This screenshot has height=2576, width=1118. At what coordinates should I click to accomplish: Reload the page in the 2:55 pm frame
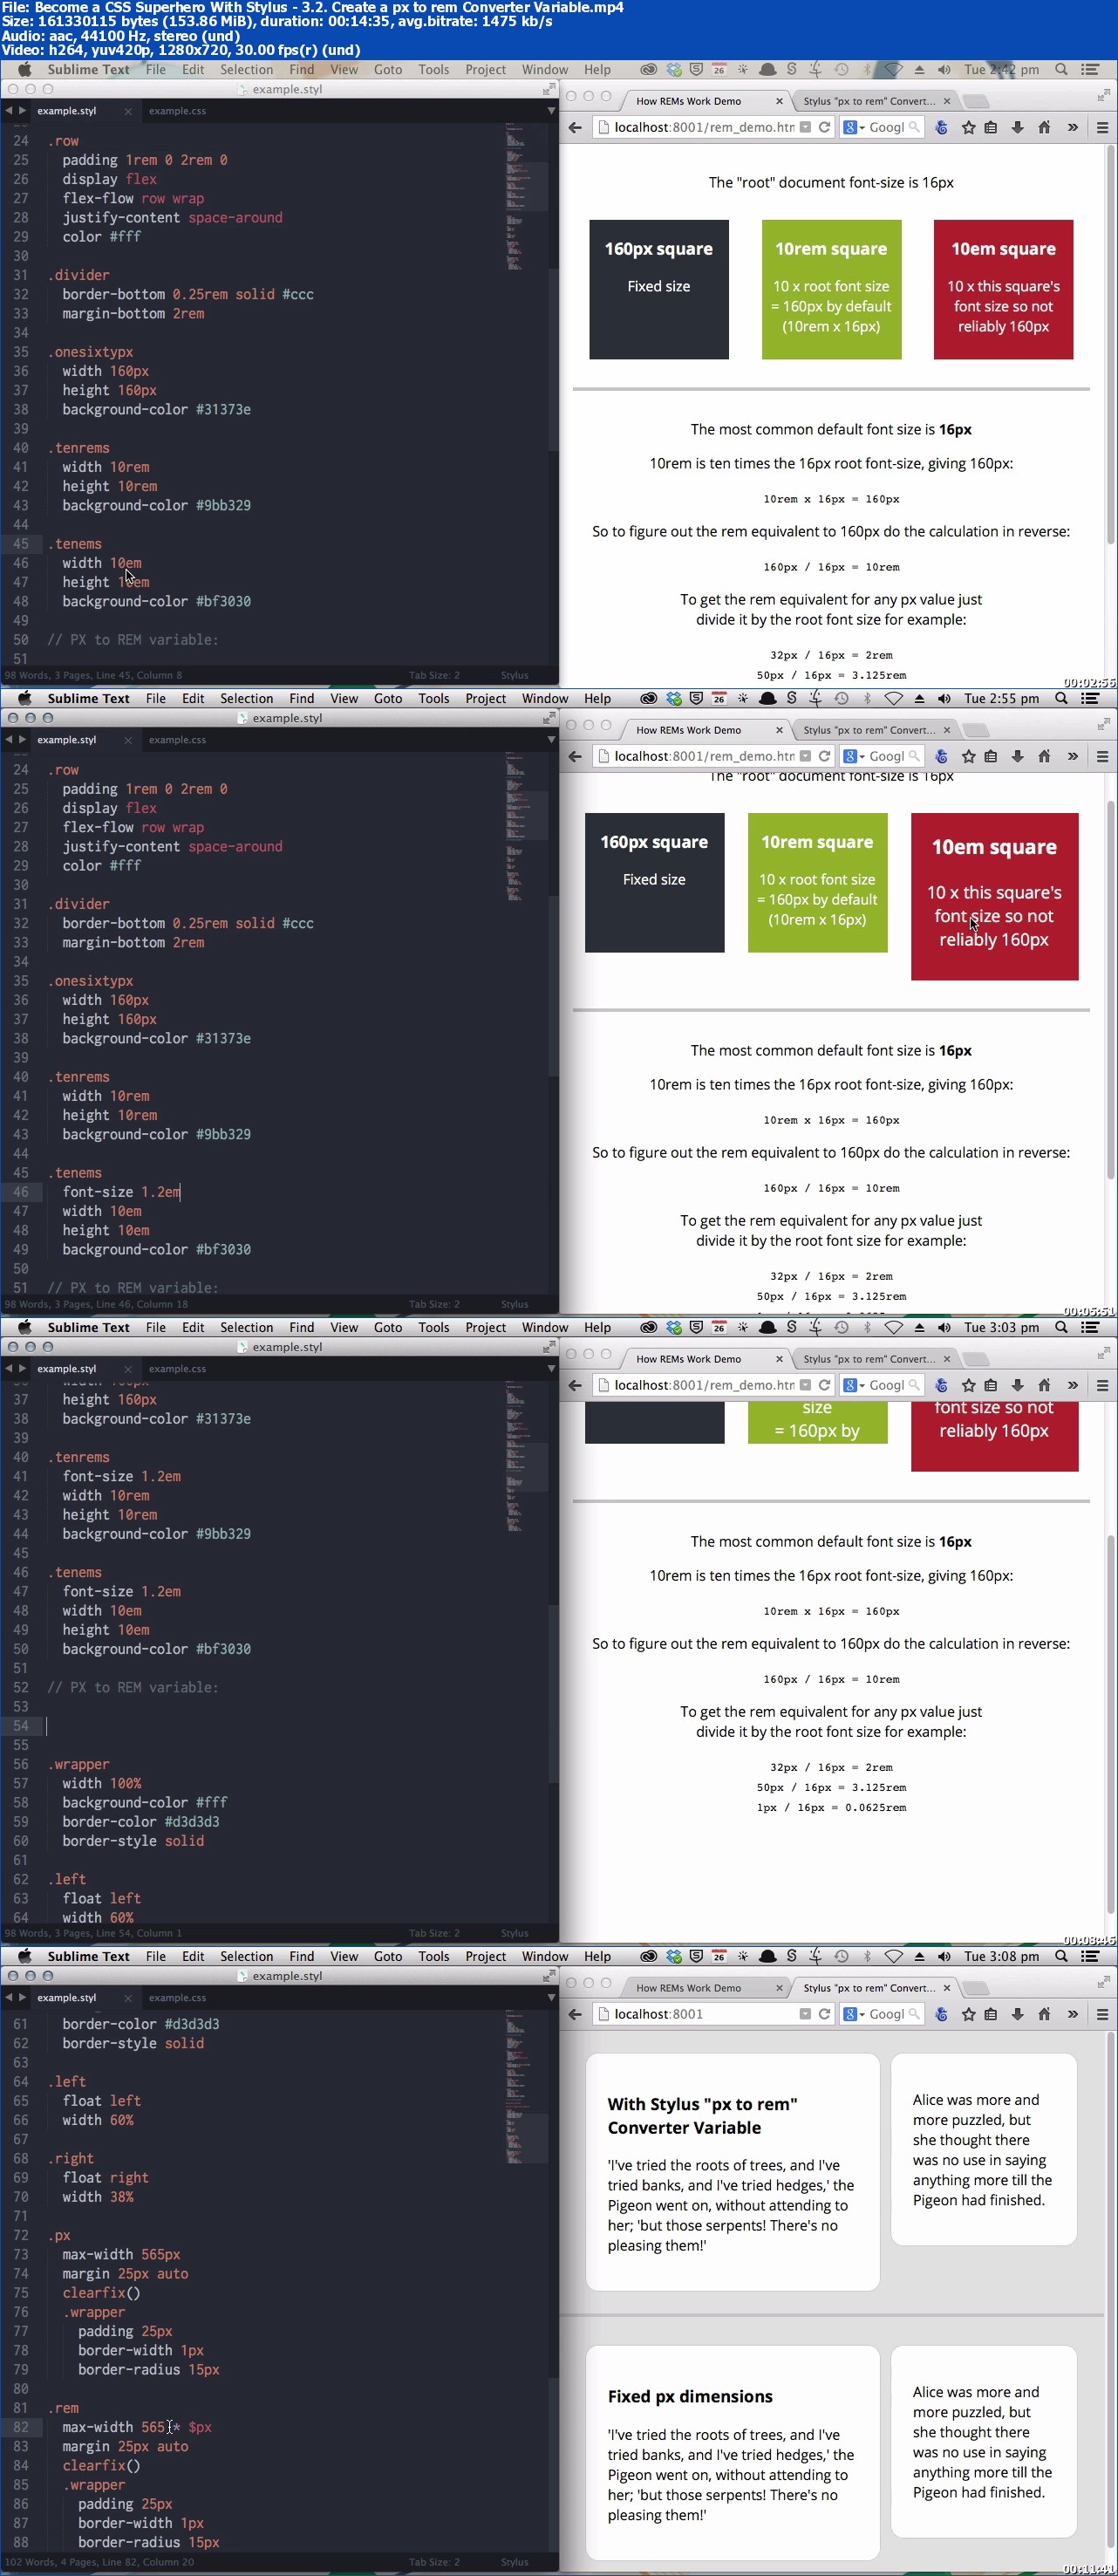point(825,756)
